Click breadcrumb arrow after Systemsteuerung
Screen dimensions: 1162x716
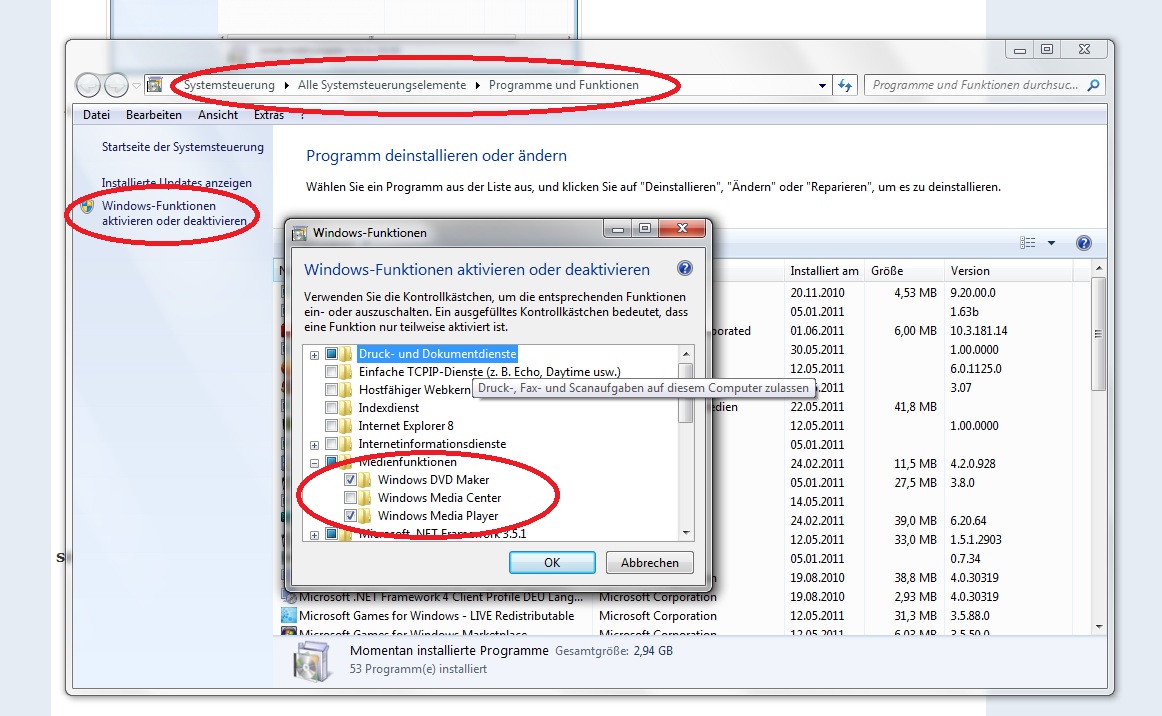(287, 85)
